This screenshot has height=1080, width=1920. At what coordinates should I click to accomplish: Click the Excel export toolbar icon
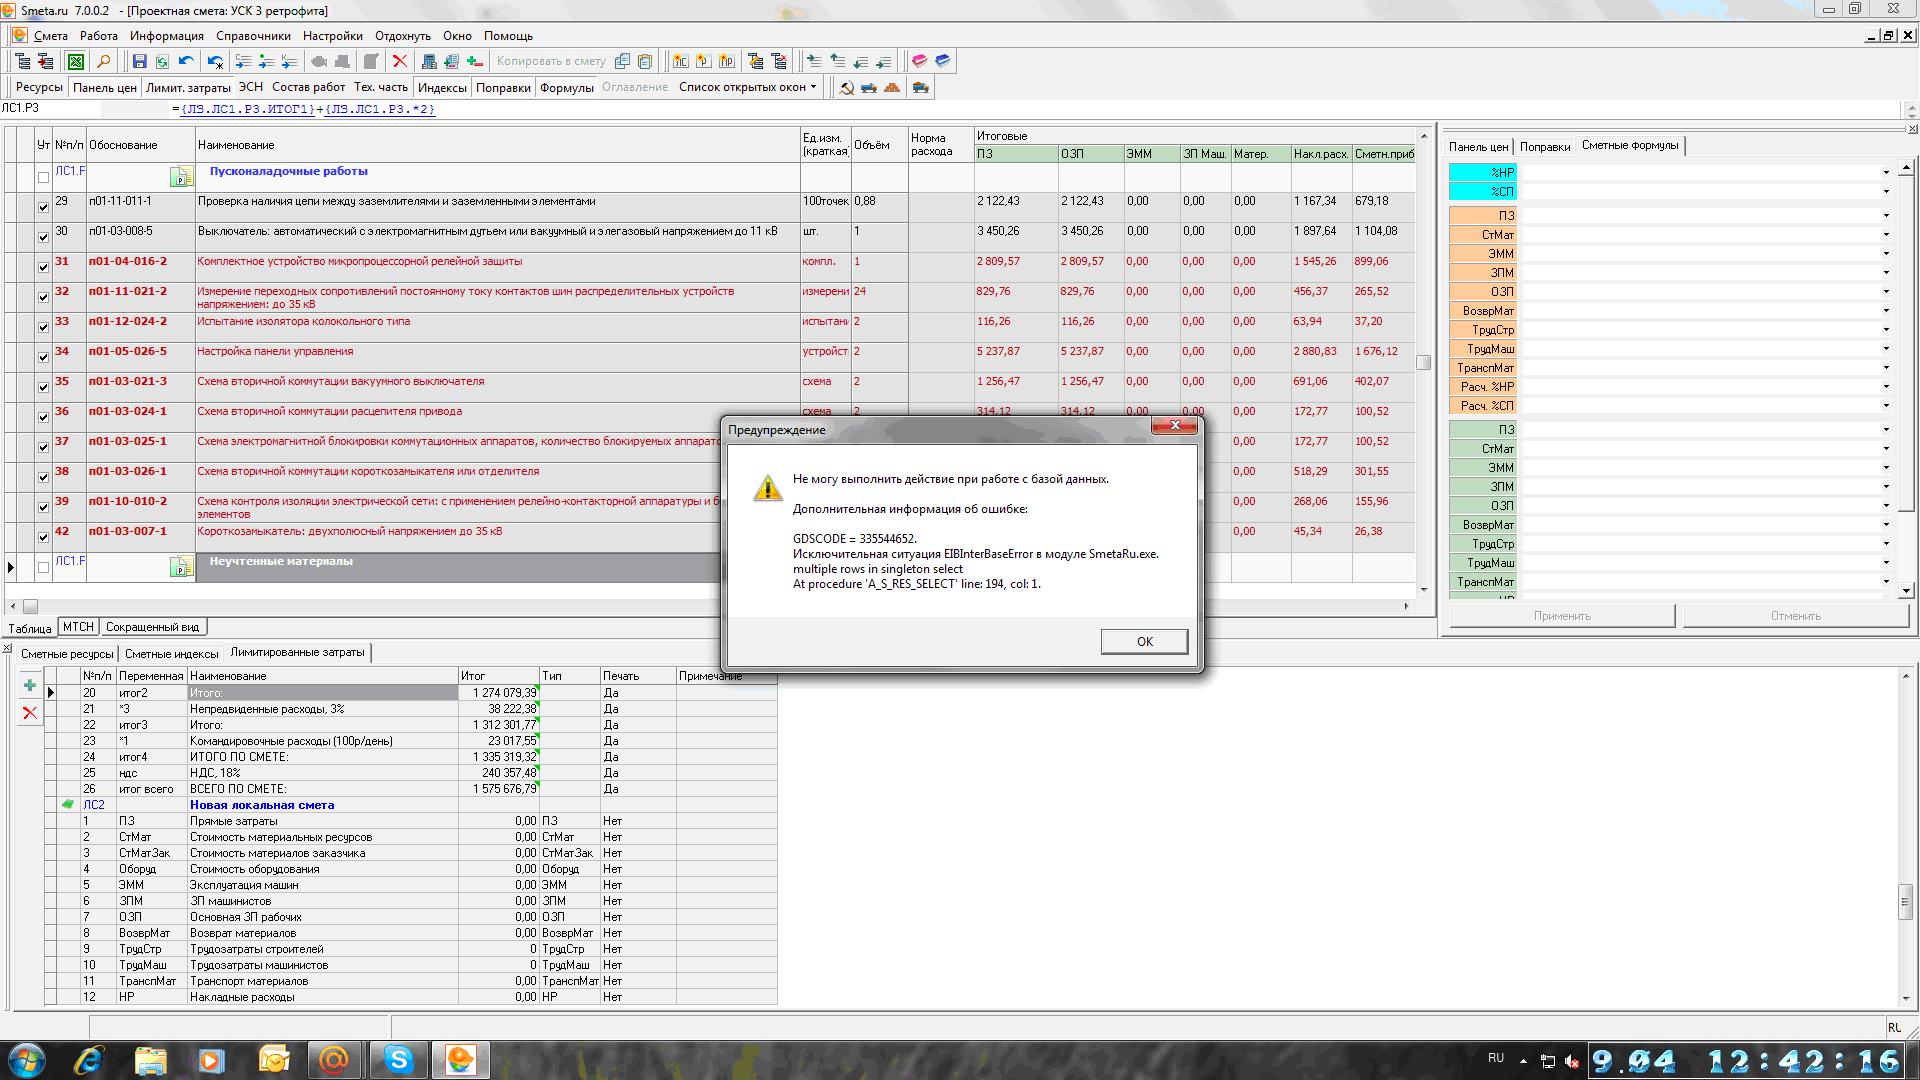click(x=75, y=61)
